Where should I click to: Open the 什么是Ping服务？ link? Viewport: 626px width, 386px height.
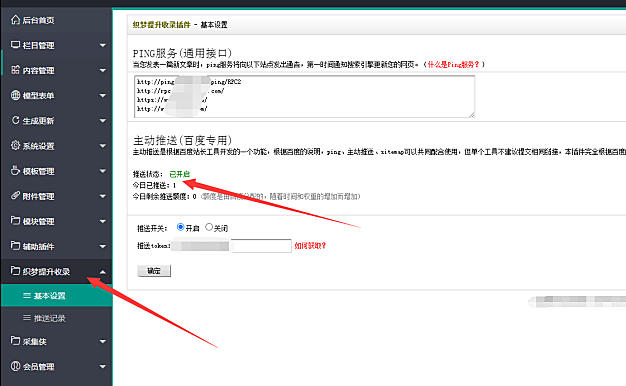(x=453, y=64)
